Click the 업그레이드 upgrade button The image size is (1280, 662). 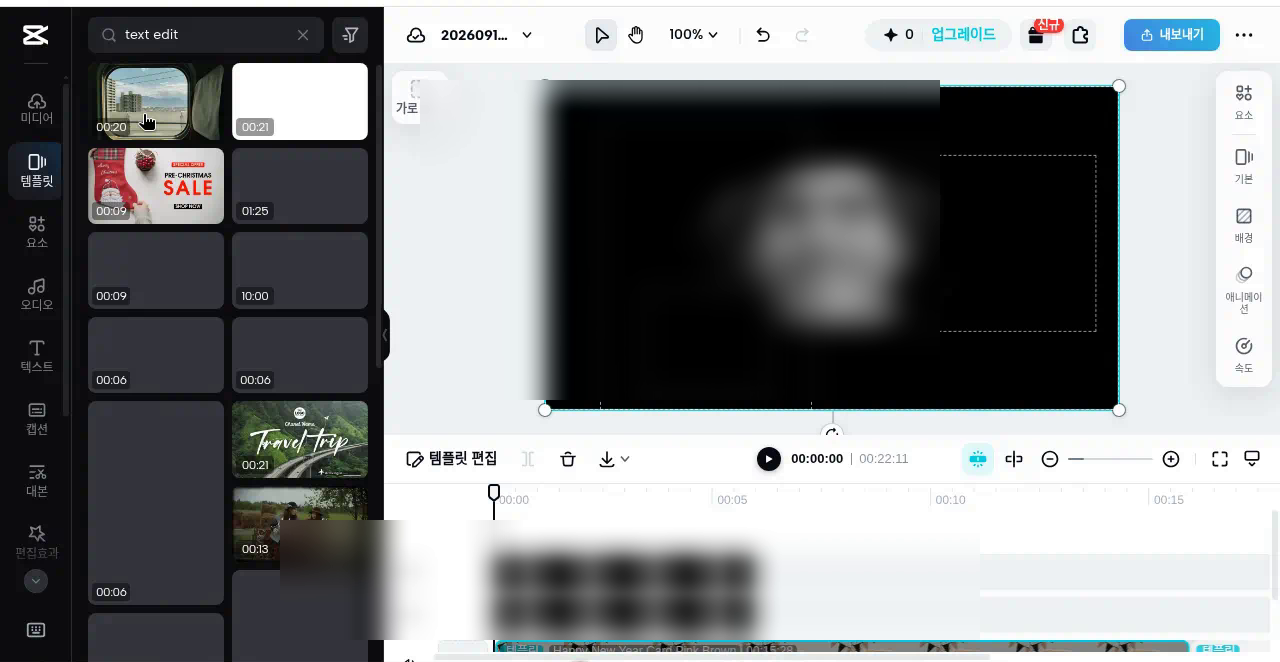[963, 35]
